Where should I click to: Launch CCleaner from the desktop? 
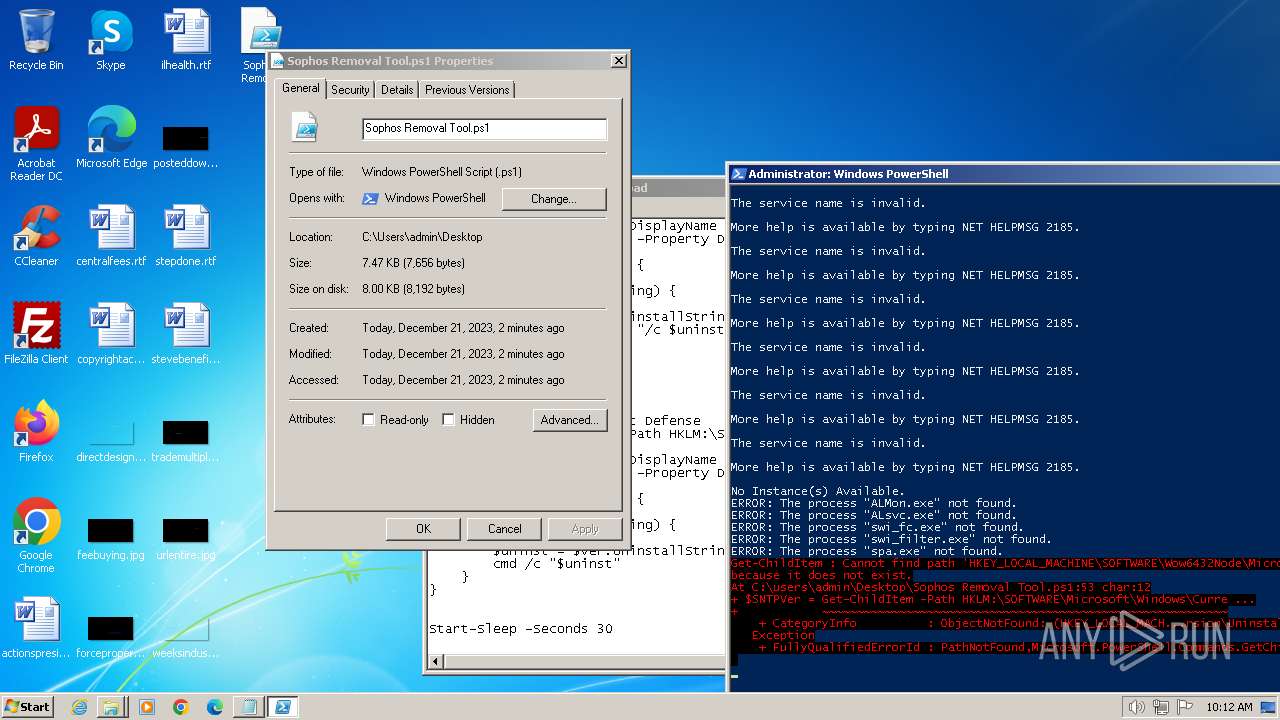coord(36,236)
